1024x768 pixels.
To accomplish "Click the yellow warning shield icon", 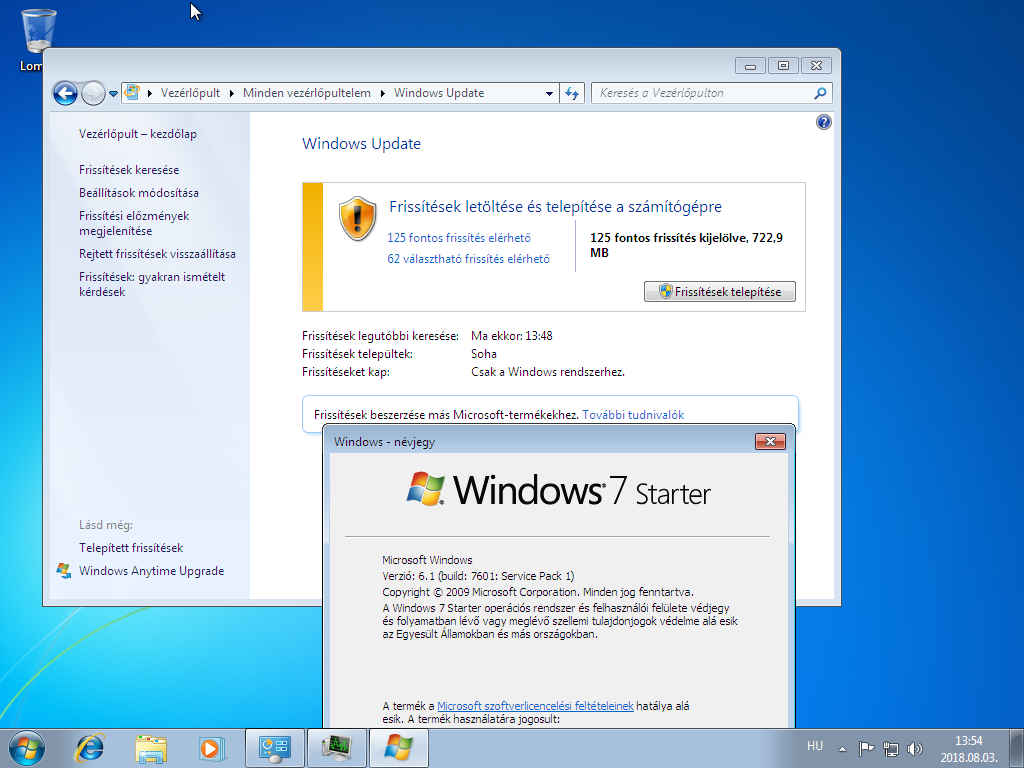I will 357,218.
